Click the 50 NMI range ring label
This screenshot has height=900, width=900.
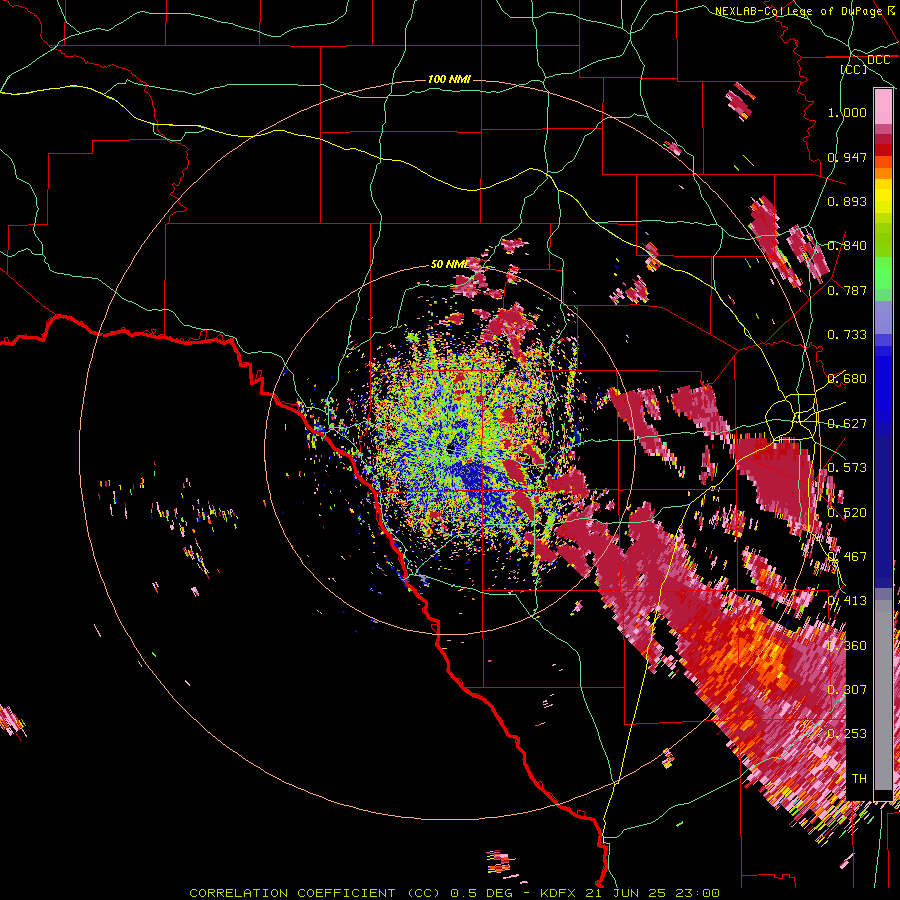click(x=449, y=264)
